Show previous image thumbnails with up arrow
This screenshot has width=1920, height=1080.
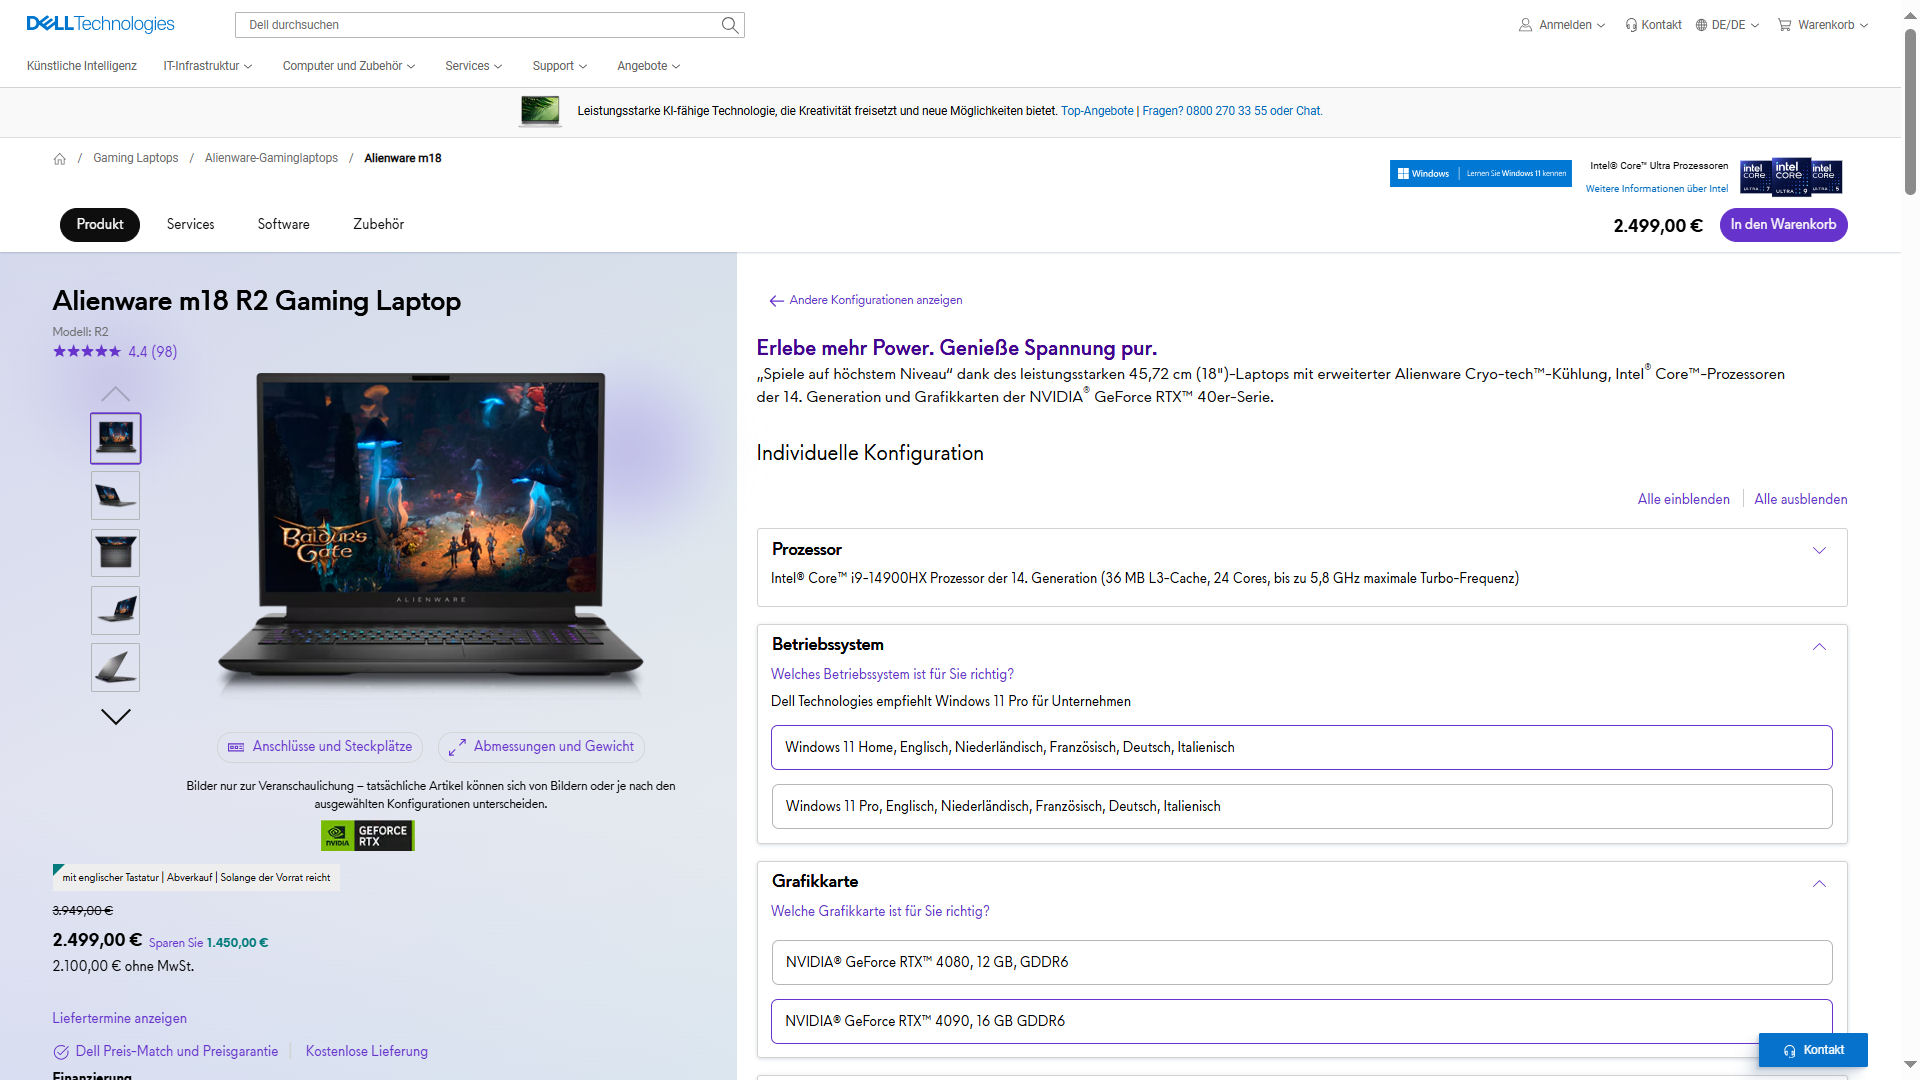(116, 394)
